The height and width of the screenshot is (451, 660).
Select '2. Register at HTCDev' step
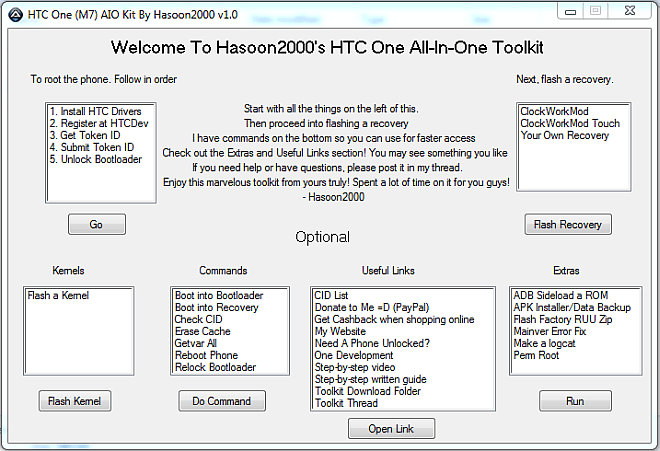99,123
